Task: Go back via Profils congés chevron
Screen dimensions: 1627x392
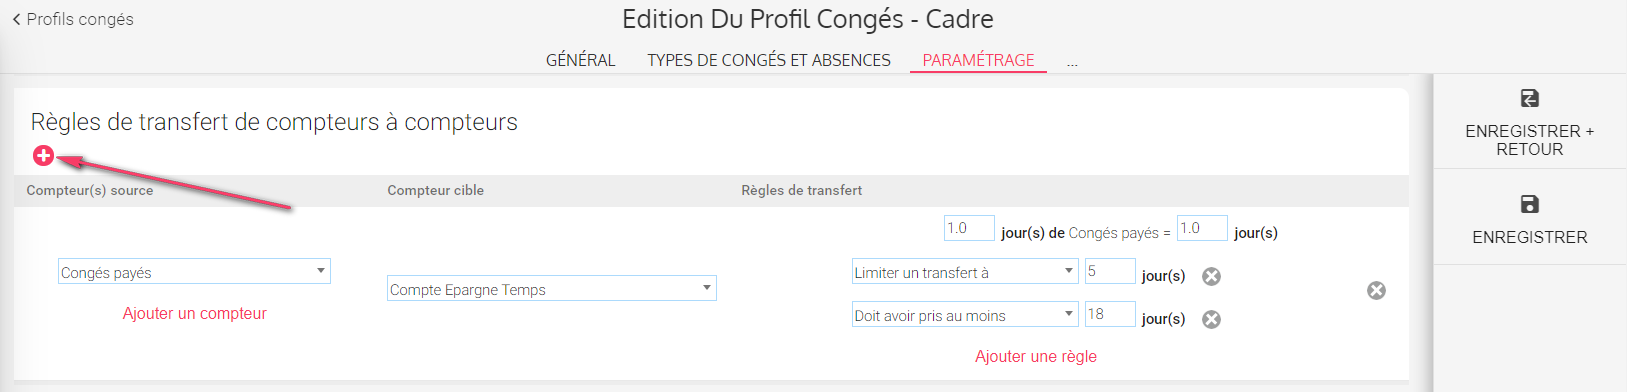Action: [x=16, y=19]
